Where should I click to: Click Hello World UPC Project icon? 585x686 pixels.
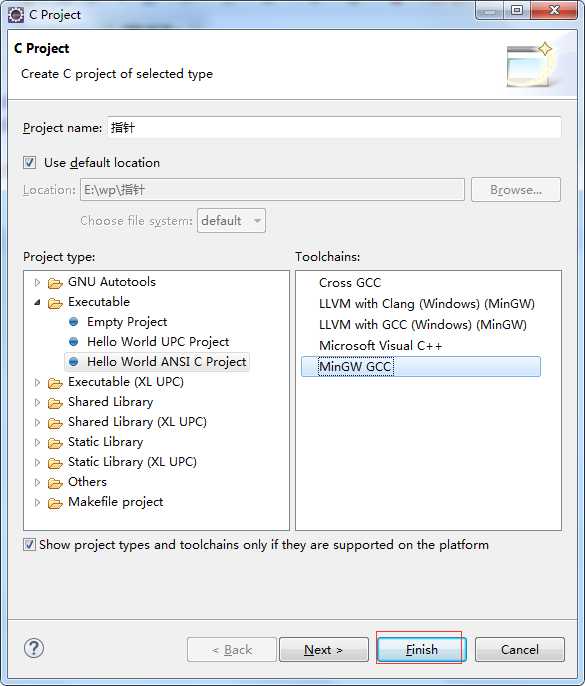click(74, 342)
